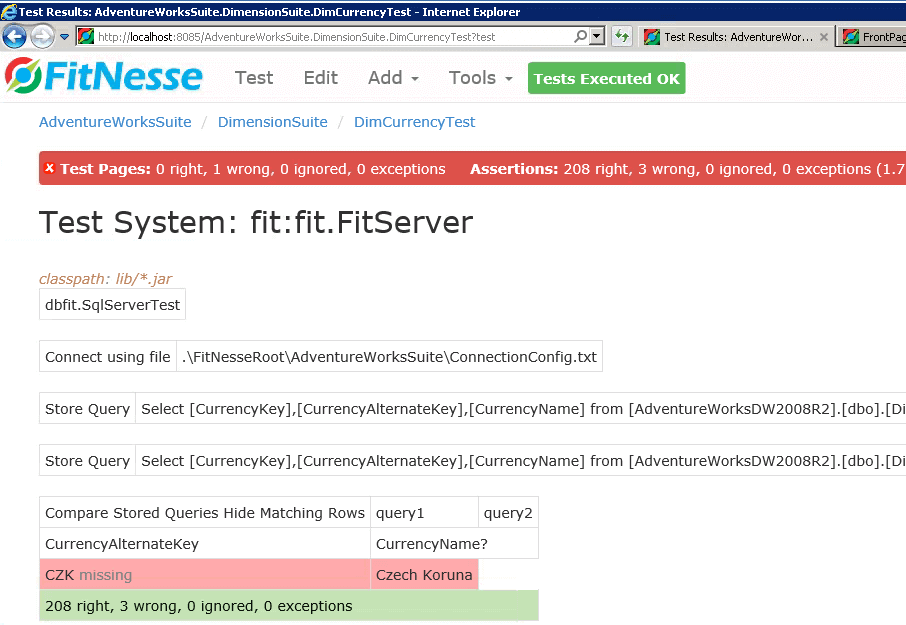
Task: Open the recent pages dropdown arrow
Action: pyautogui.click(x=64, y=37)
